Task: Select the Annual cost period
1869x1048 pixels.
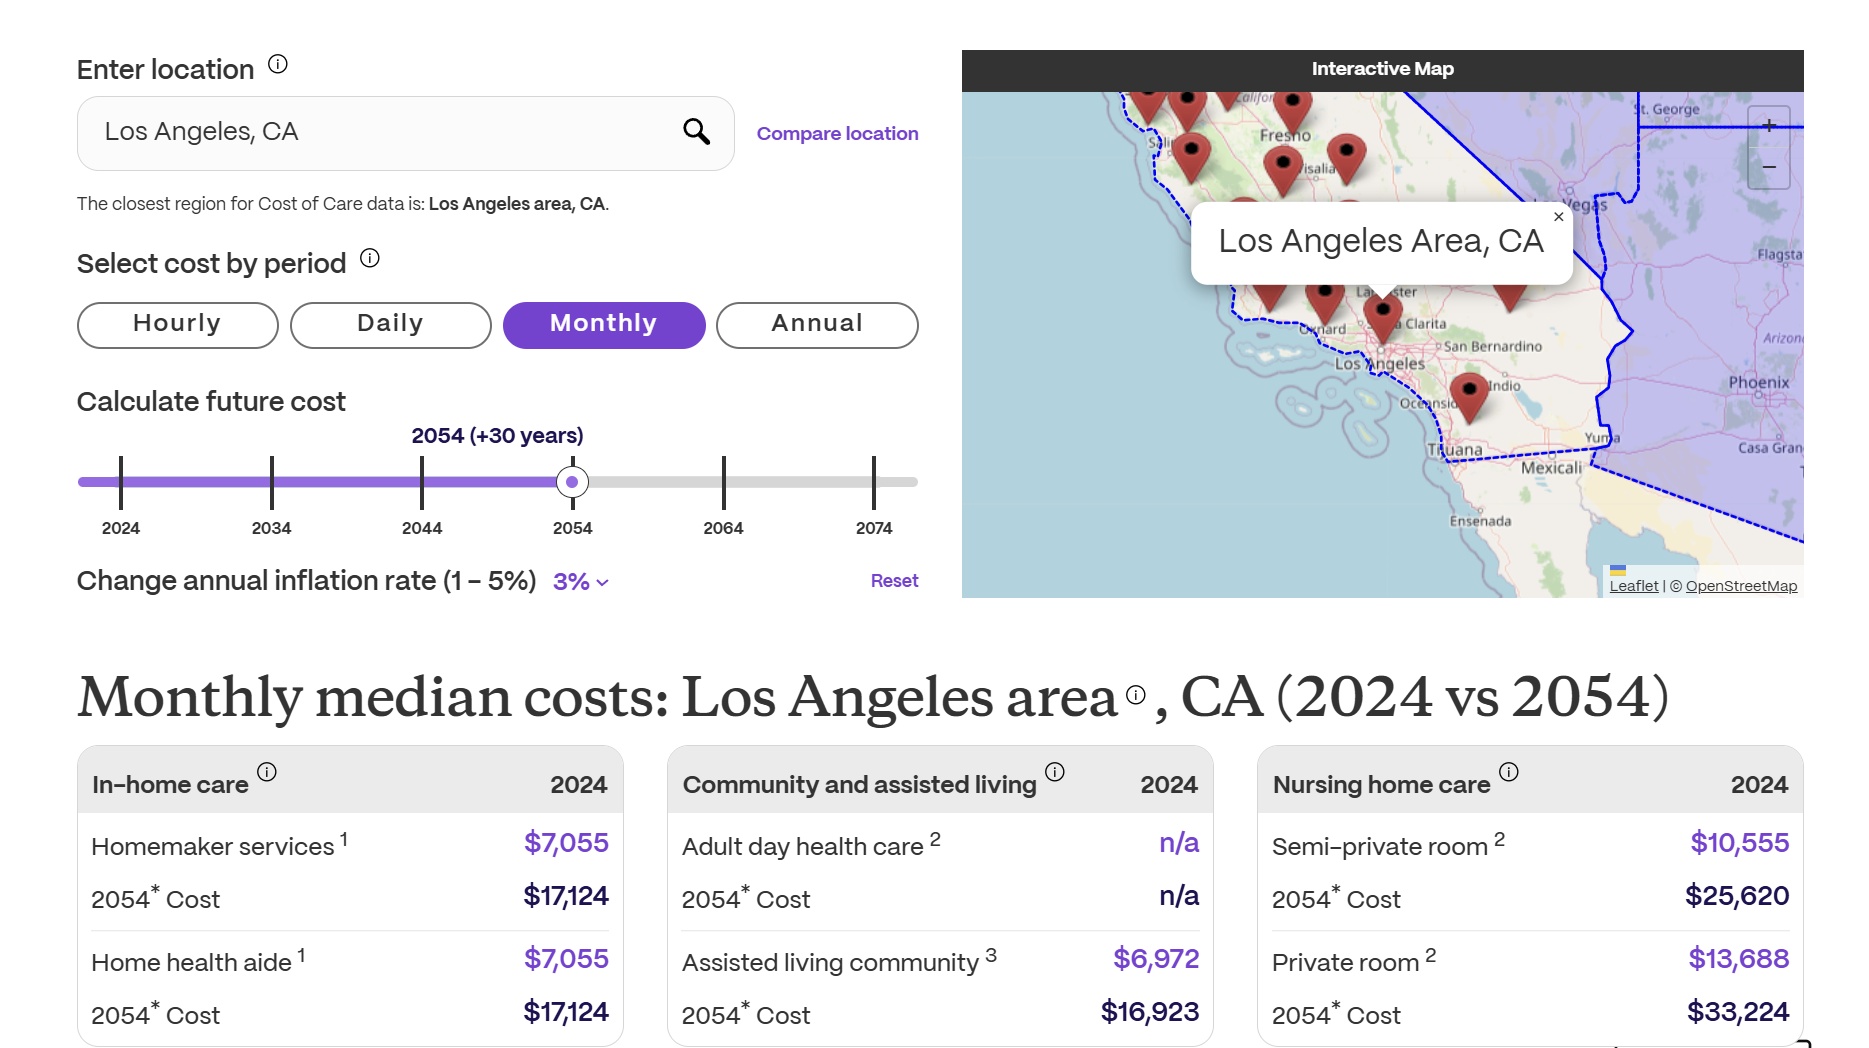Action: point(816,325)
